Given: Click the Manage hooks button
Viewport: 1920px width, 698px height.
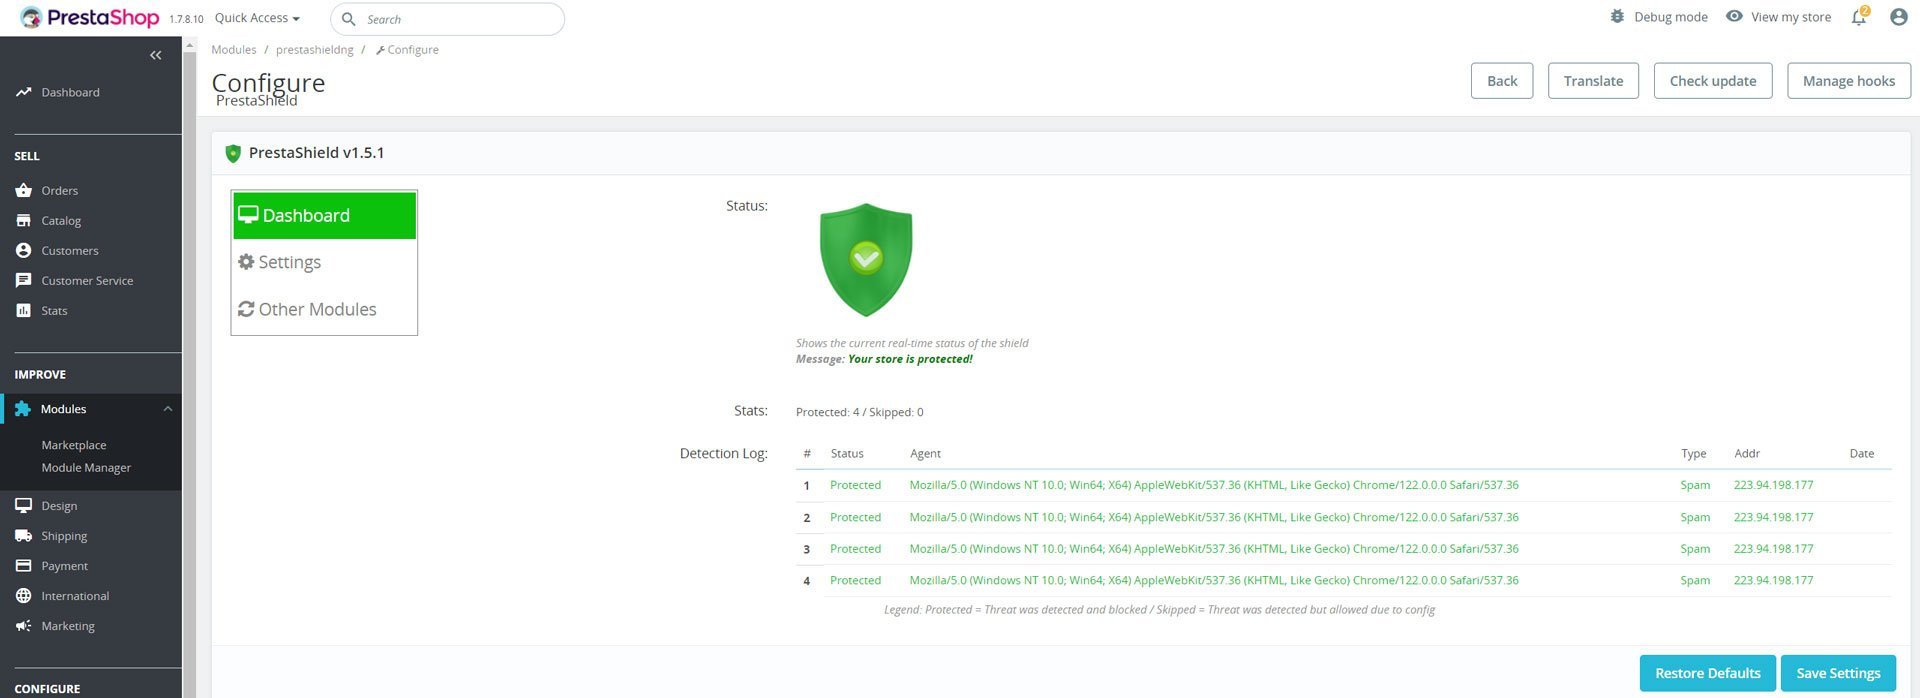Looking at the screenshot, I should (1848, 81).
